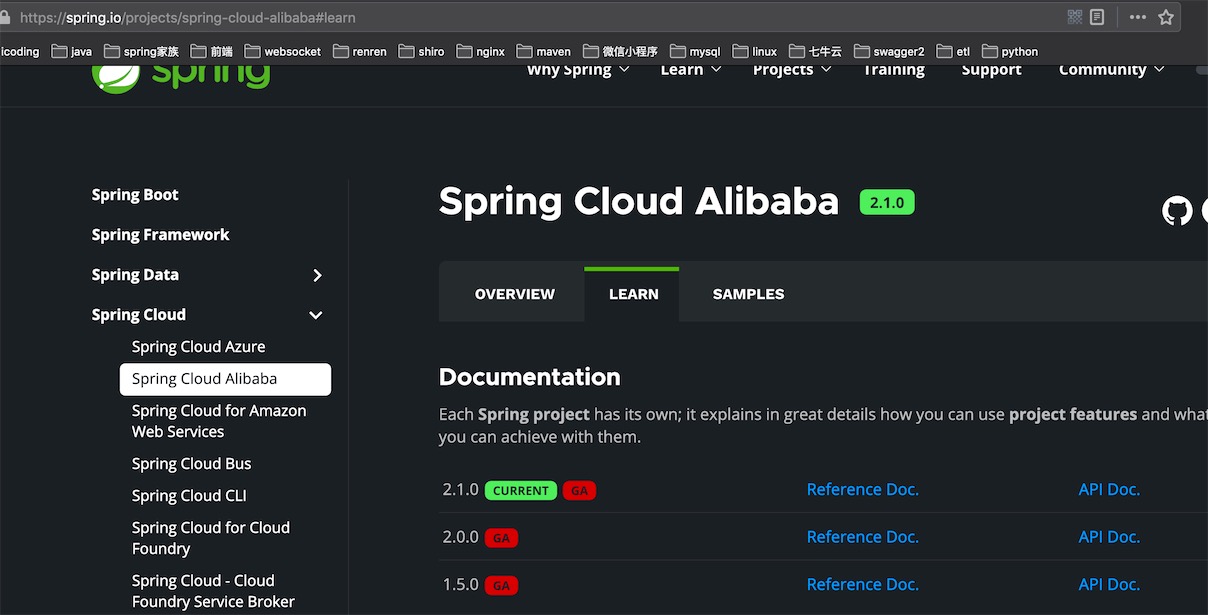Viewport: 1208px width, 615px height.
Task: Select Spring Cloud Alibaba in sidebar
Action: click(225, 379)
